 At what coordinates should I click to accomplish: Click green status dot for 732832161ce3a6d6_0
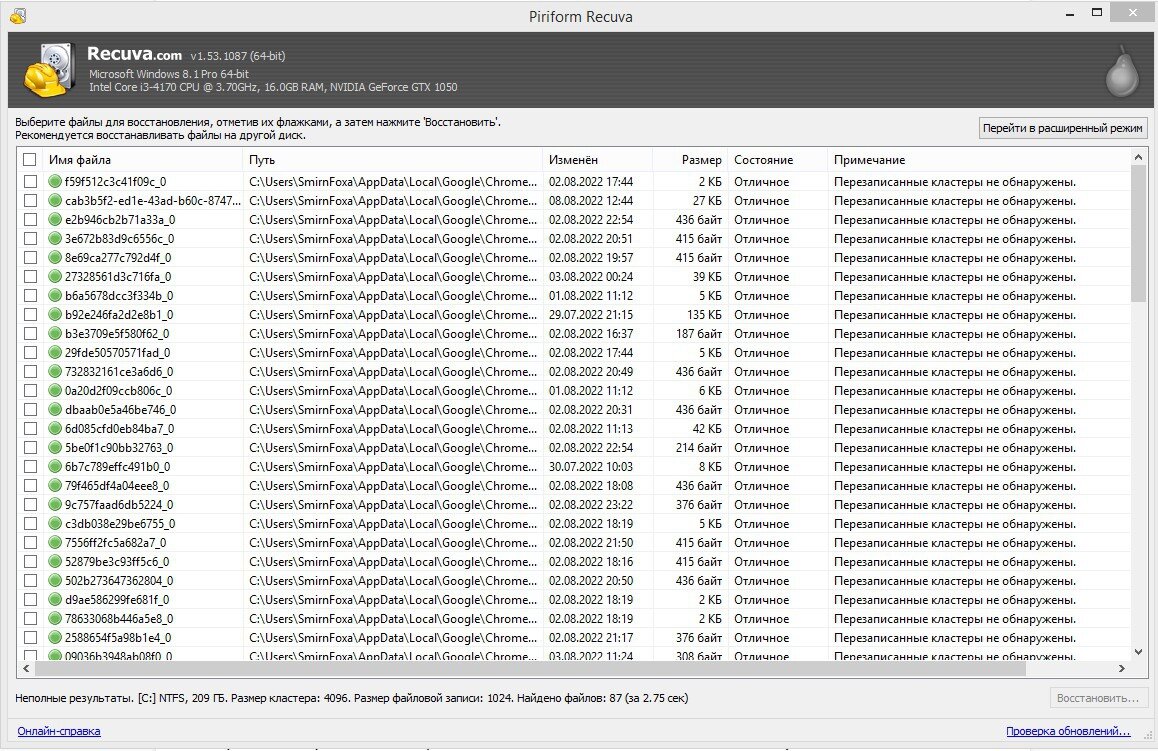point(55,371)
